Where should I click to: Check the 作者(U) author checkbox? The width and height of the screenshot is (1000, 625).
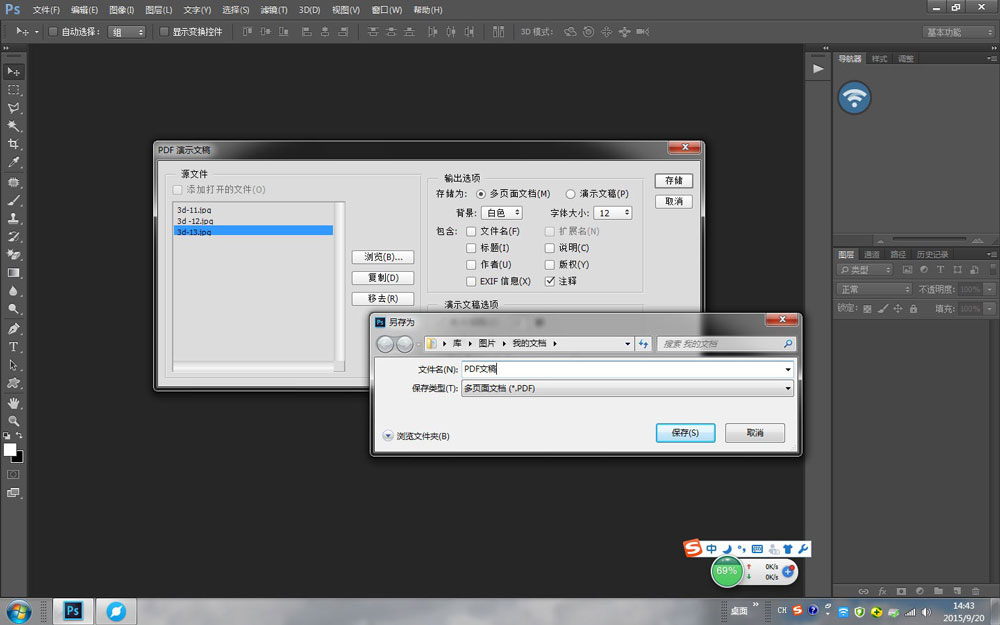(471, 265)
